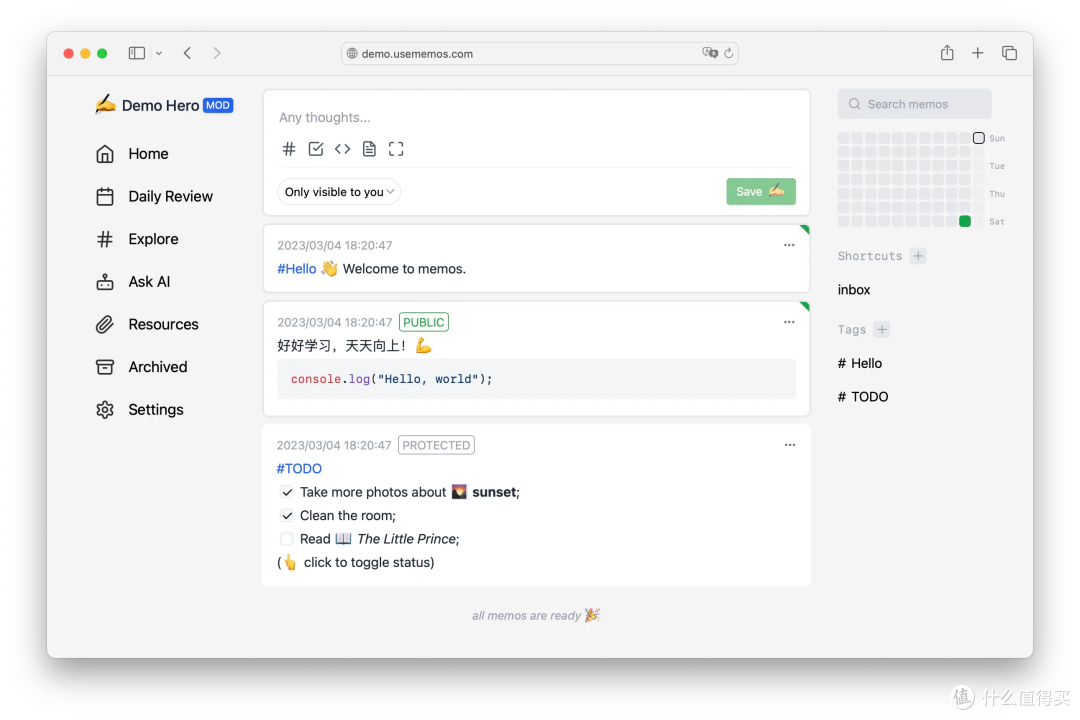This screenshot has width=1080, height=720.
Task: Click the translate icon in the address bar
Action: click(x=710, y=53)
